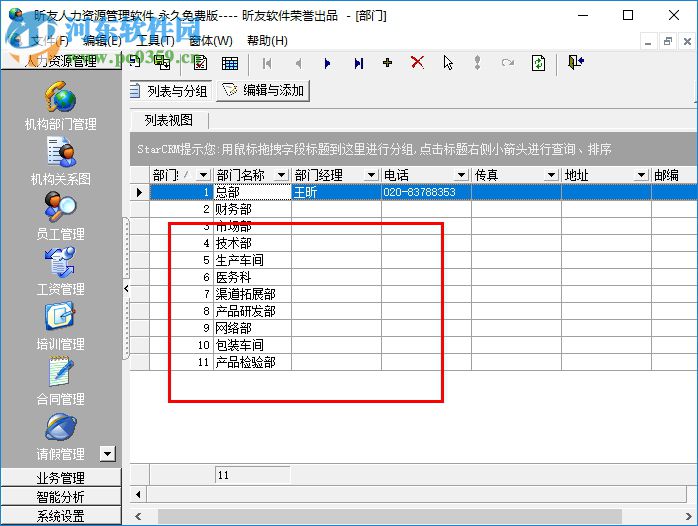This screenshot has width=698, height=526.
Task: Click the 王昕 manager cell
Action: tap(336, 192)
